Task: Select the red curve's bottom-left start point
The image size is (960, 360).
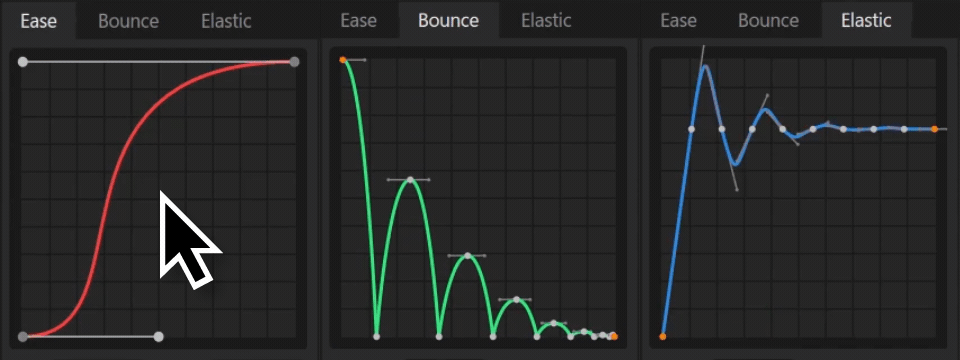Action: (23, 336)
